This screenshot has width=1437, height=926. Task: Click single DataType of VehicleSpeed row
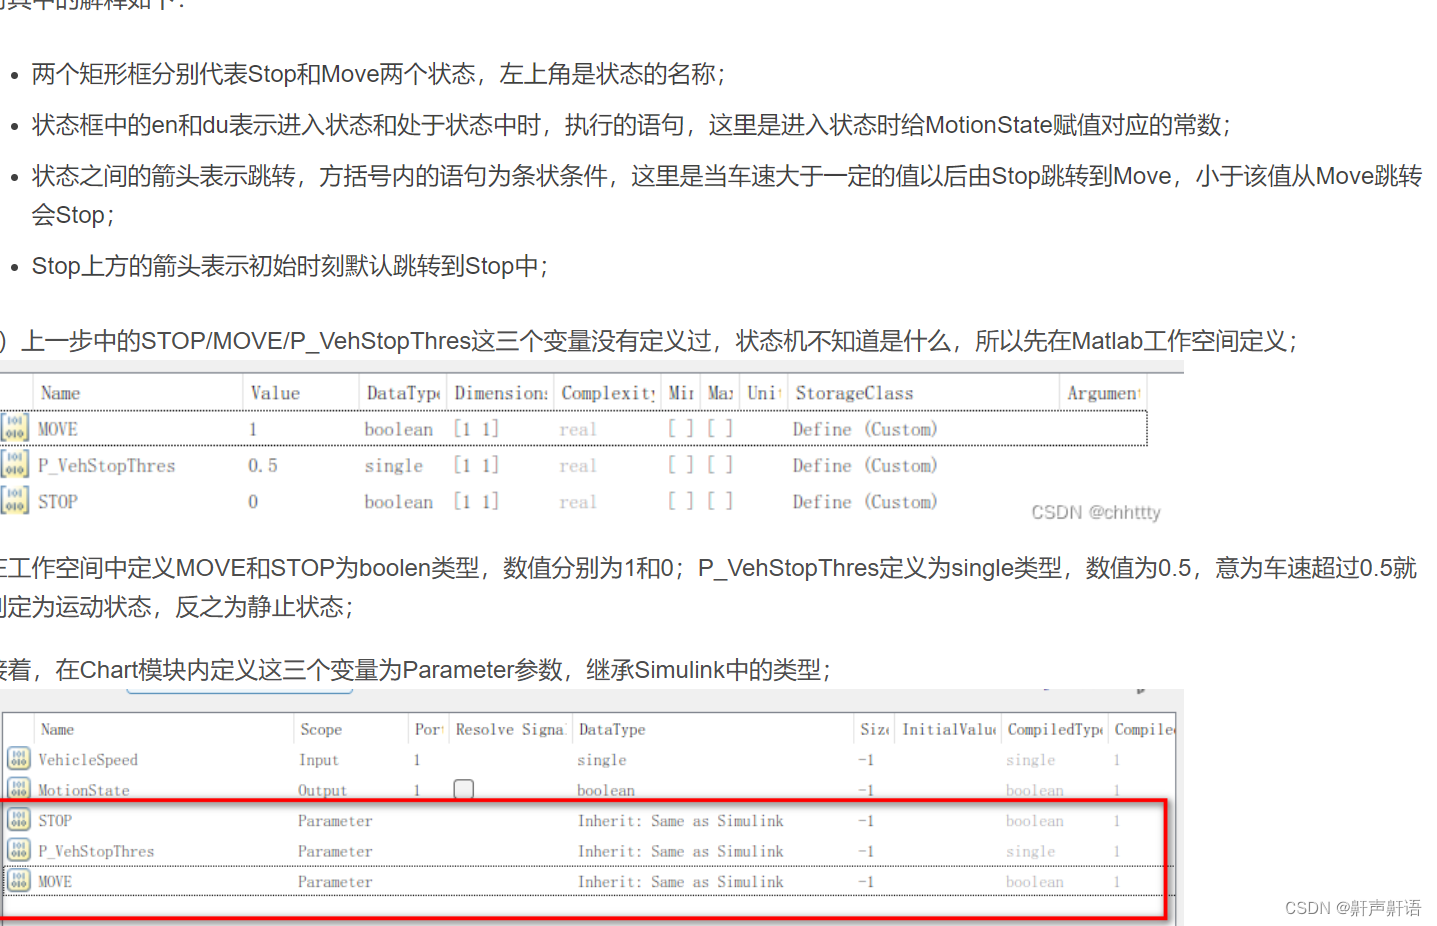click(x=601, y=760)
